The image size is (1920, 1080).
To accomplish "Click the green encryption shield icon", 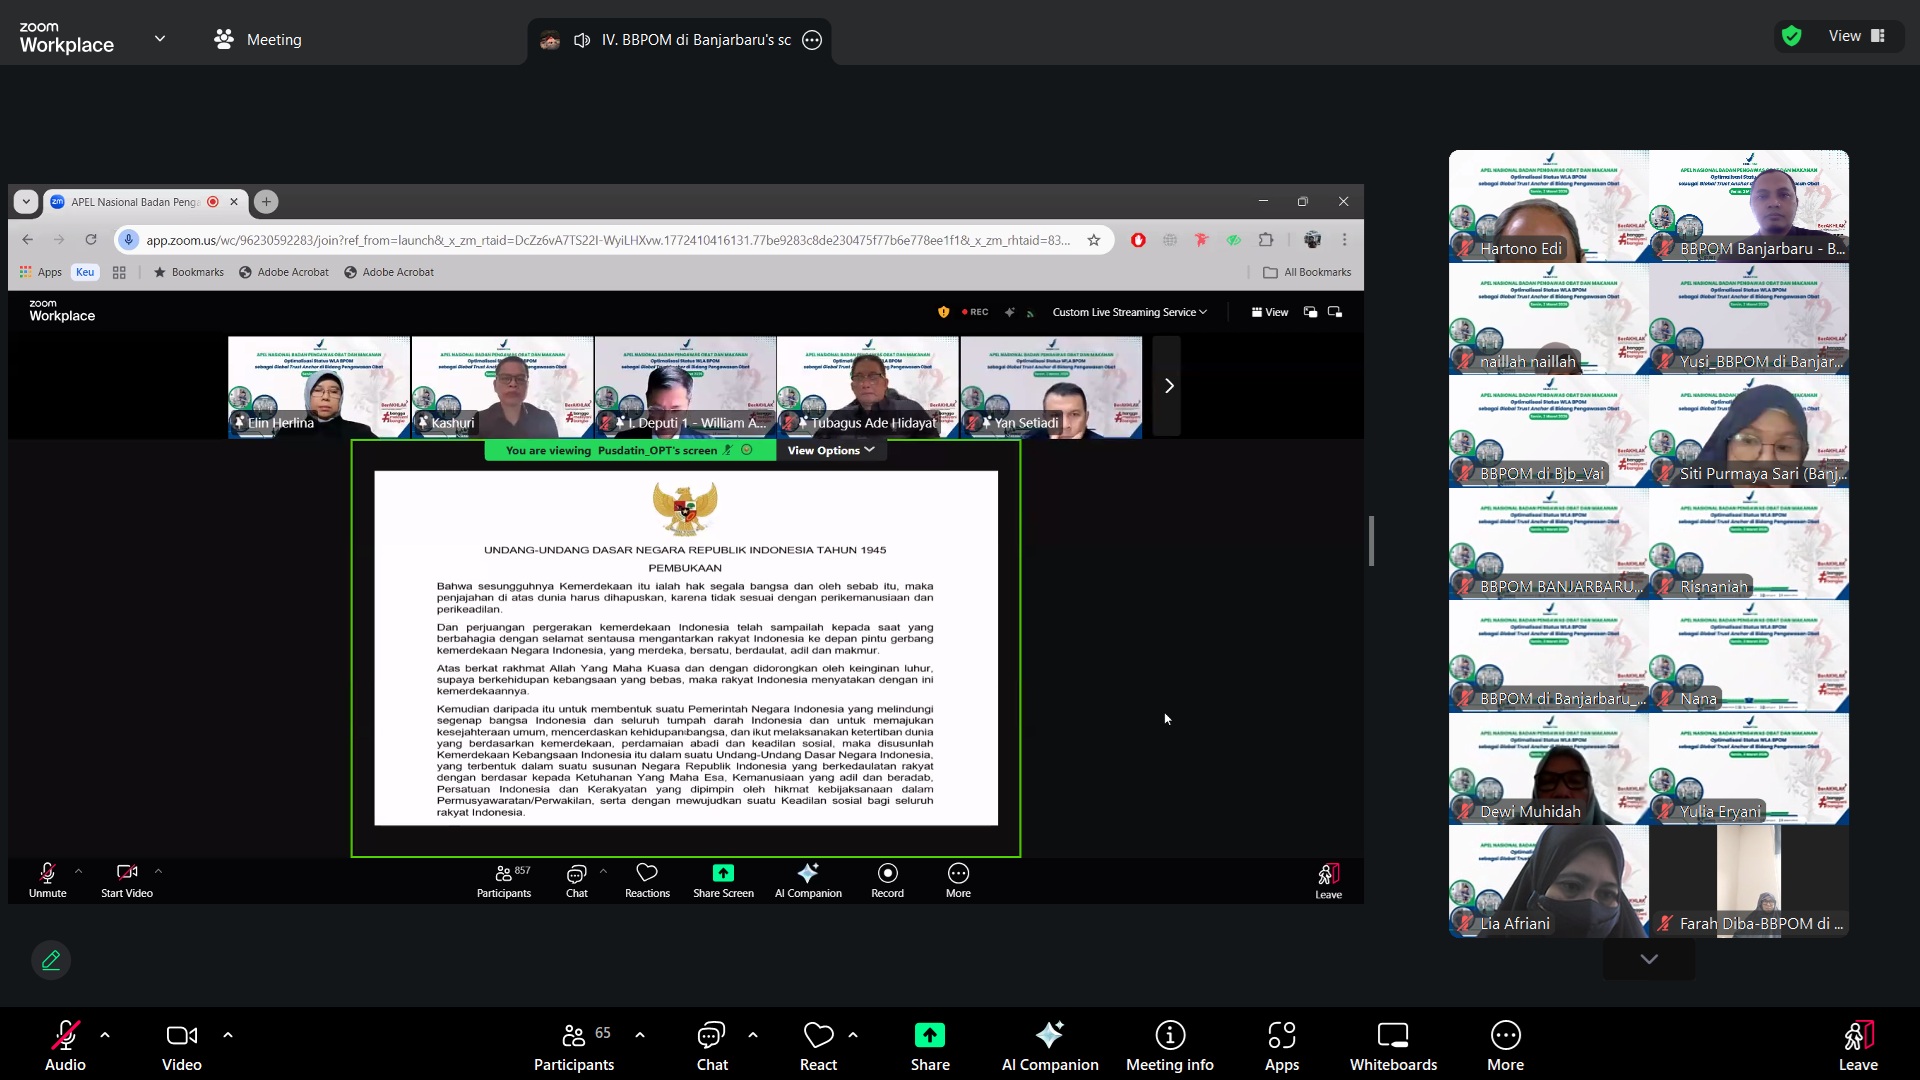I will (x=1792, y=36).
